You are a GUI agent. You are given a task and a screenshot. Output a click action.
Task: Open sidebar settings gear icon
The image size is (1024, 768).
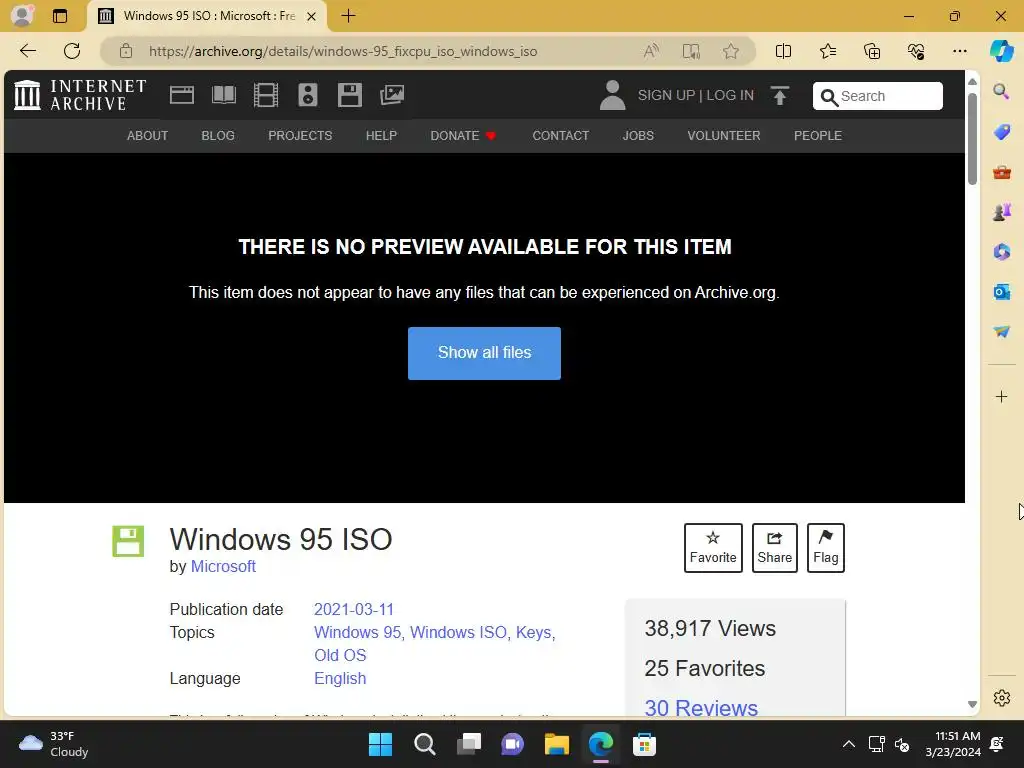(1001, 698)
